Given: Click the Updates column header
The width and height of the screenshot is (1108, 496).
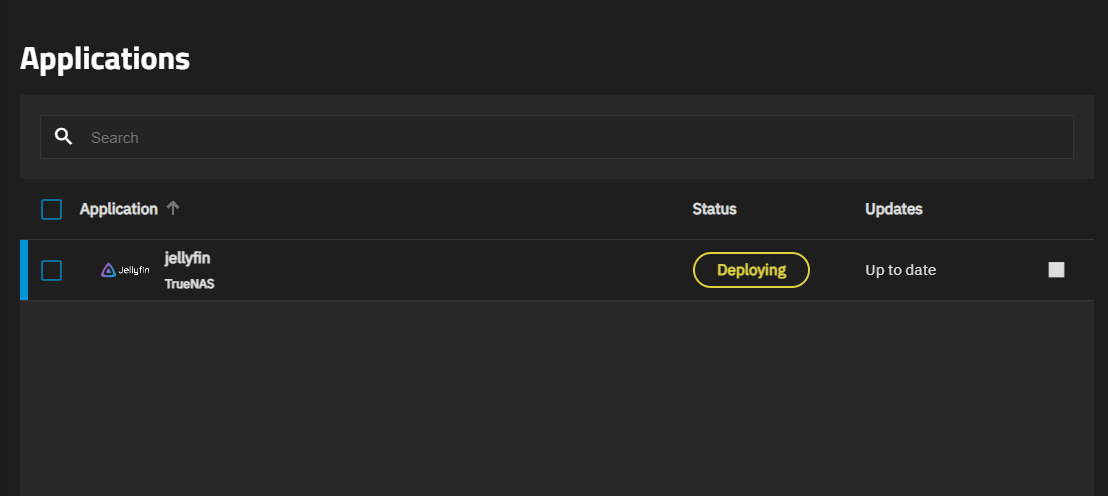Looking at the screenshot, I should (893, 209).
